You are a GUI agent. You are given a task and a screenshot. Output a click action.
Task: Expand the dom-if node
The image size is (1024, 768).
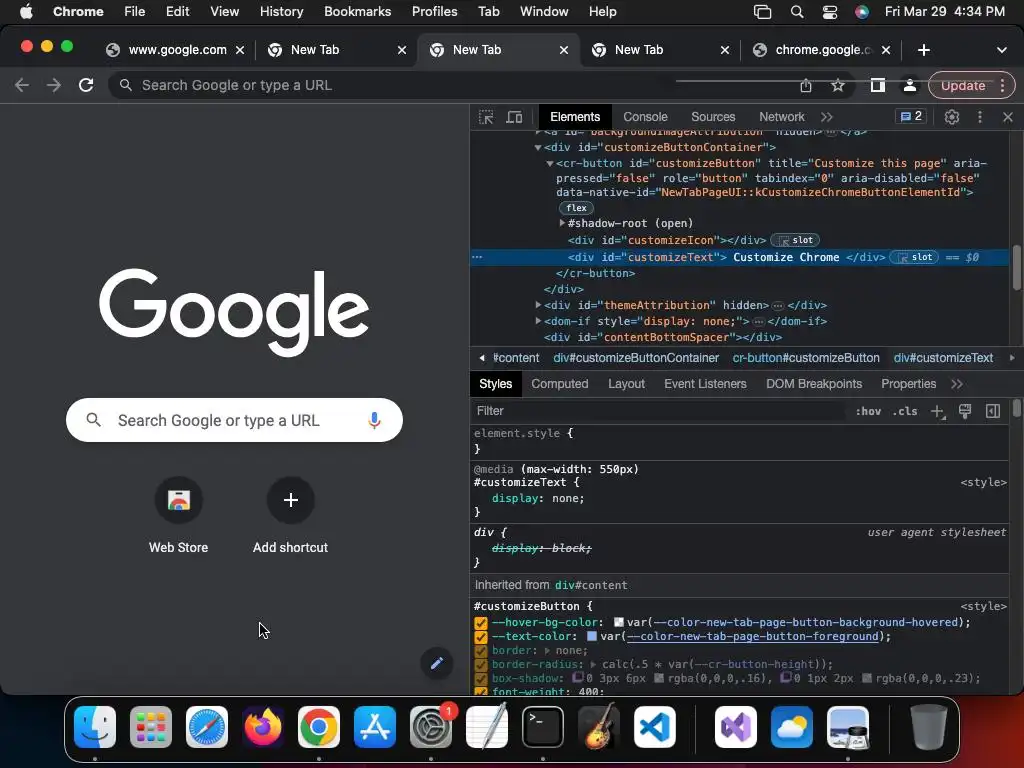[538, 321]
